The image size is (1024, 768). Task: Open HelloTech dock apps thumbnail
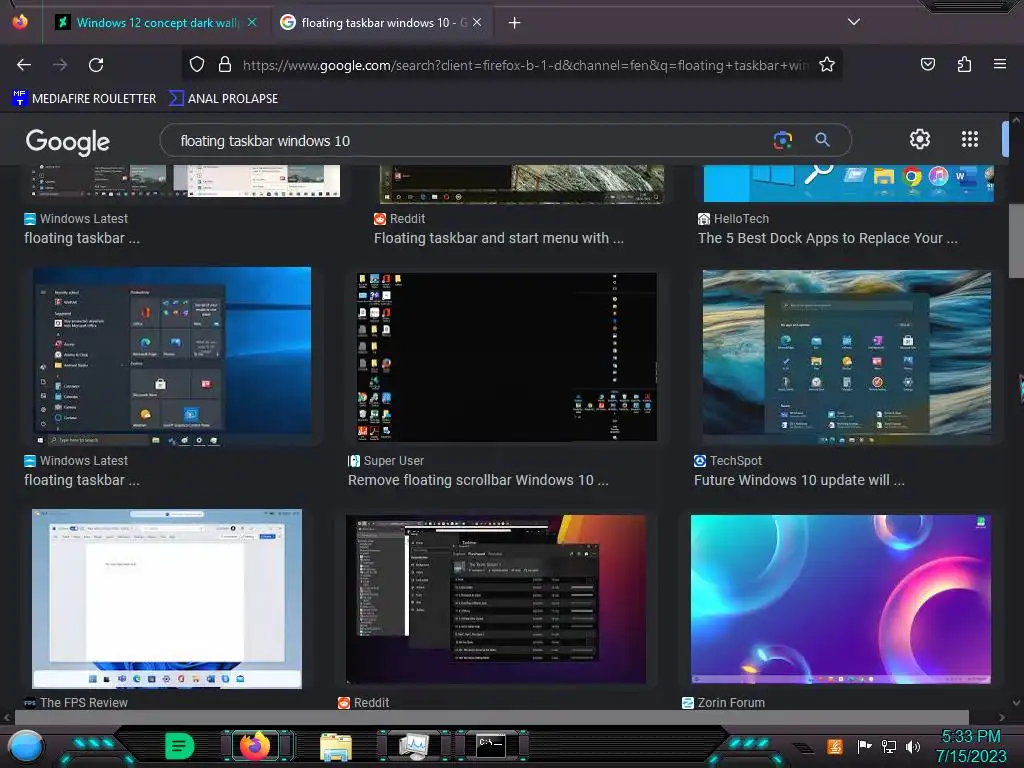[848, 184]
